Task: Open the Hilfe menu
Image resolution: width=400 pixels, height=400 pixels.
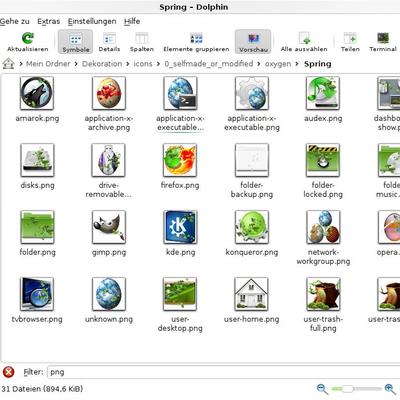Action: click(x=132, y=21)
